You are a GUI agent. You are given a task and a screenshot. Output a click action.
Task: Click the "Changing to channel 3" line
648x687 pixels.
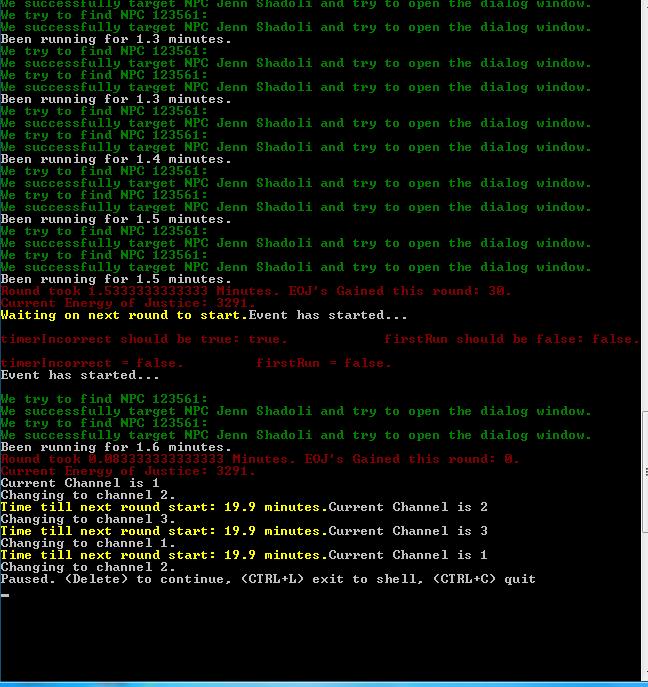point(87,519)
